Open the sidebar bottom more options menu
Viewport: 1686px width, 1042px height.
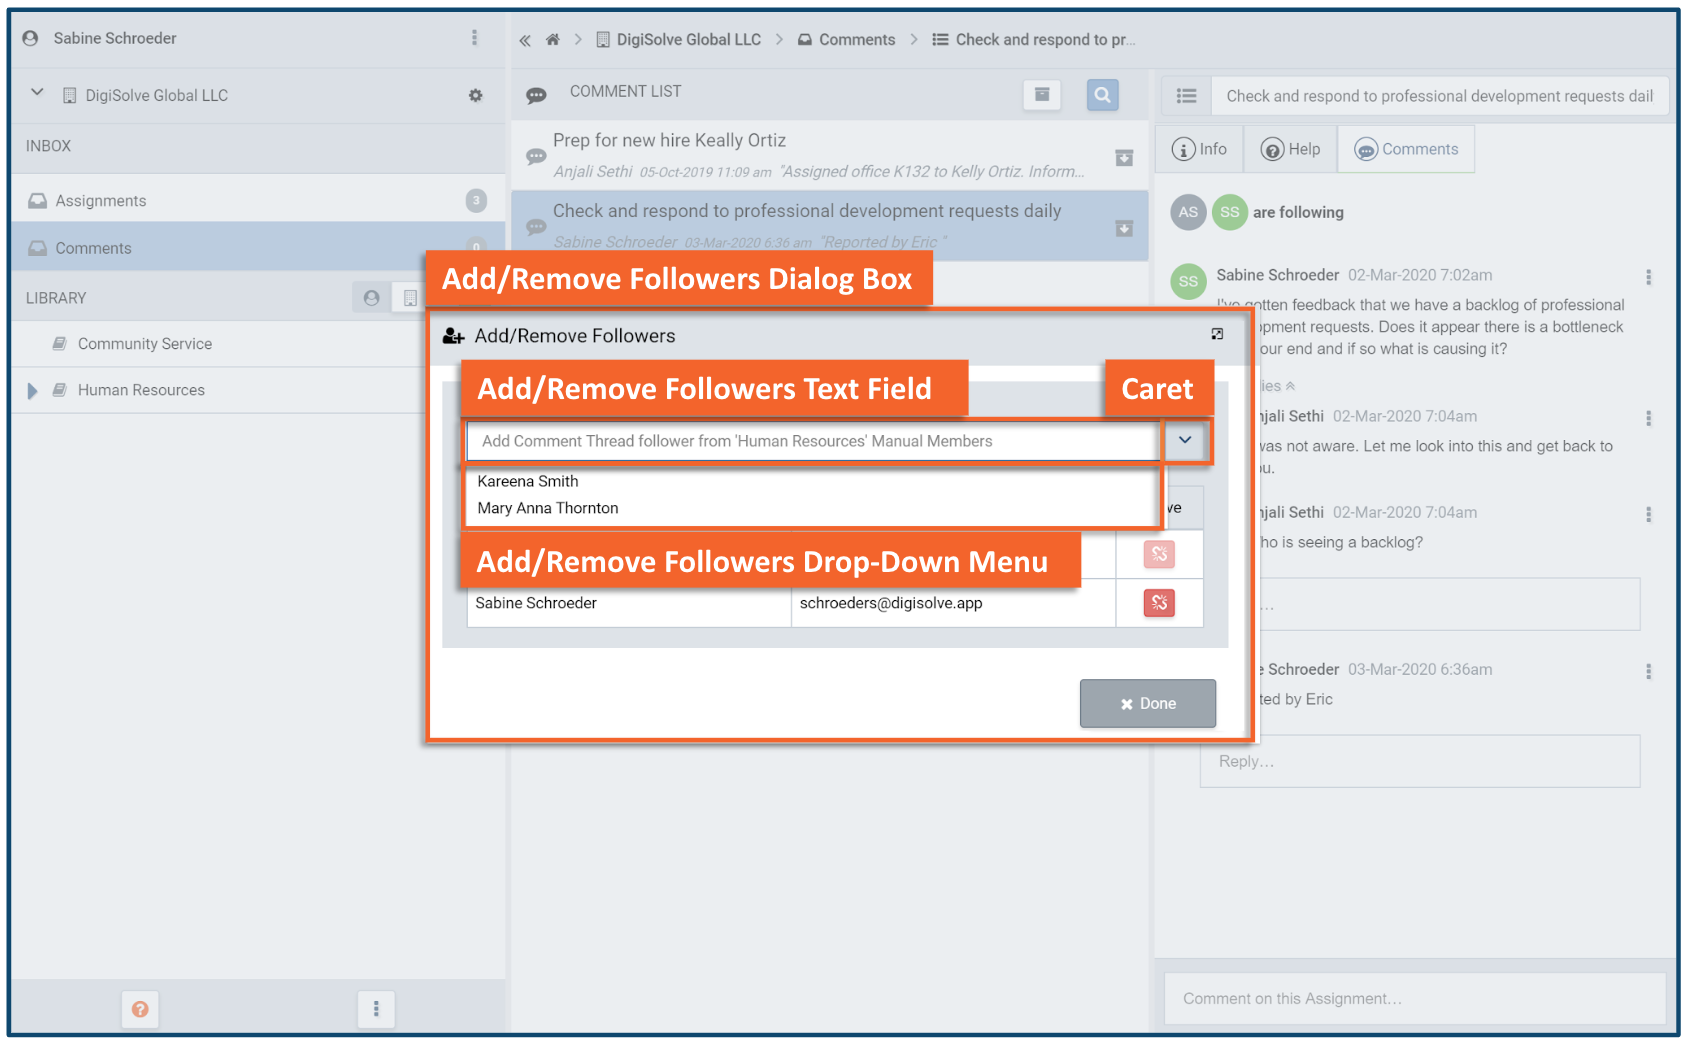click(x=376, y=1009)
